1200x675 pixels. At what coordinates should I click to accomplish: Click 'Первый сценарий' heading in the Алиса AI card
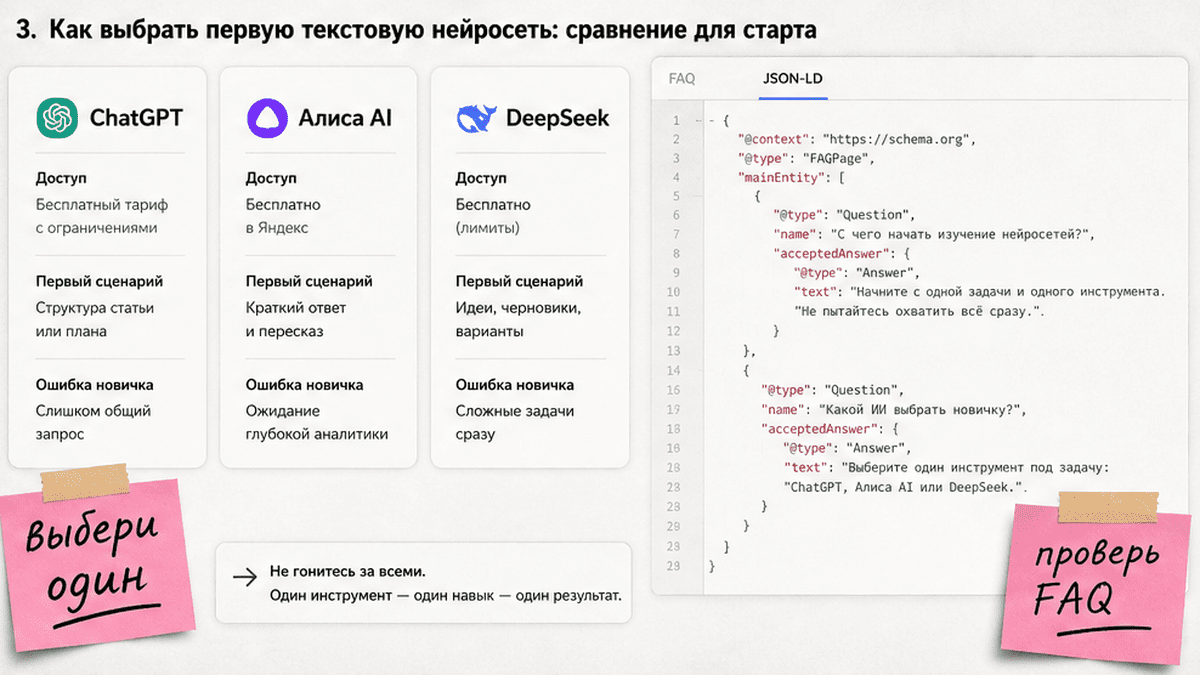309,281
